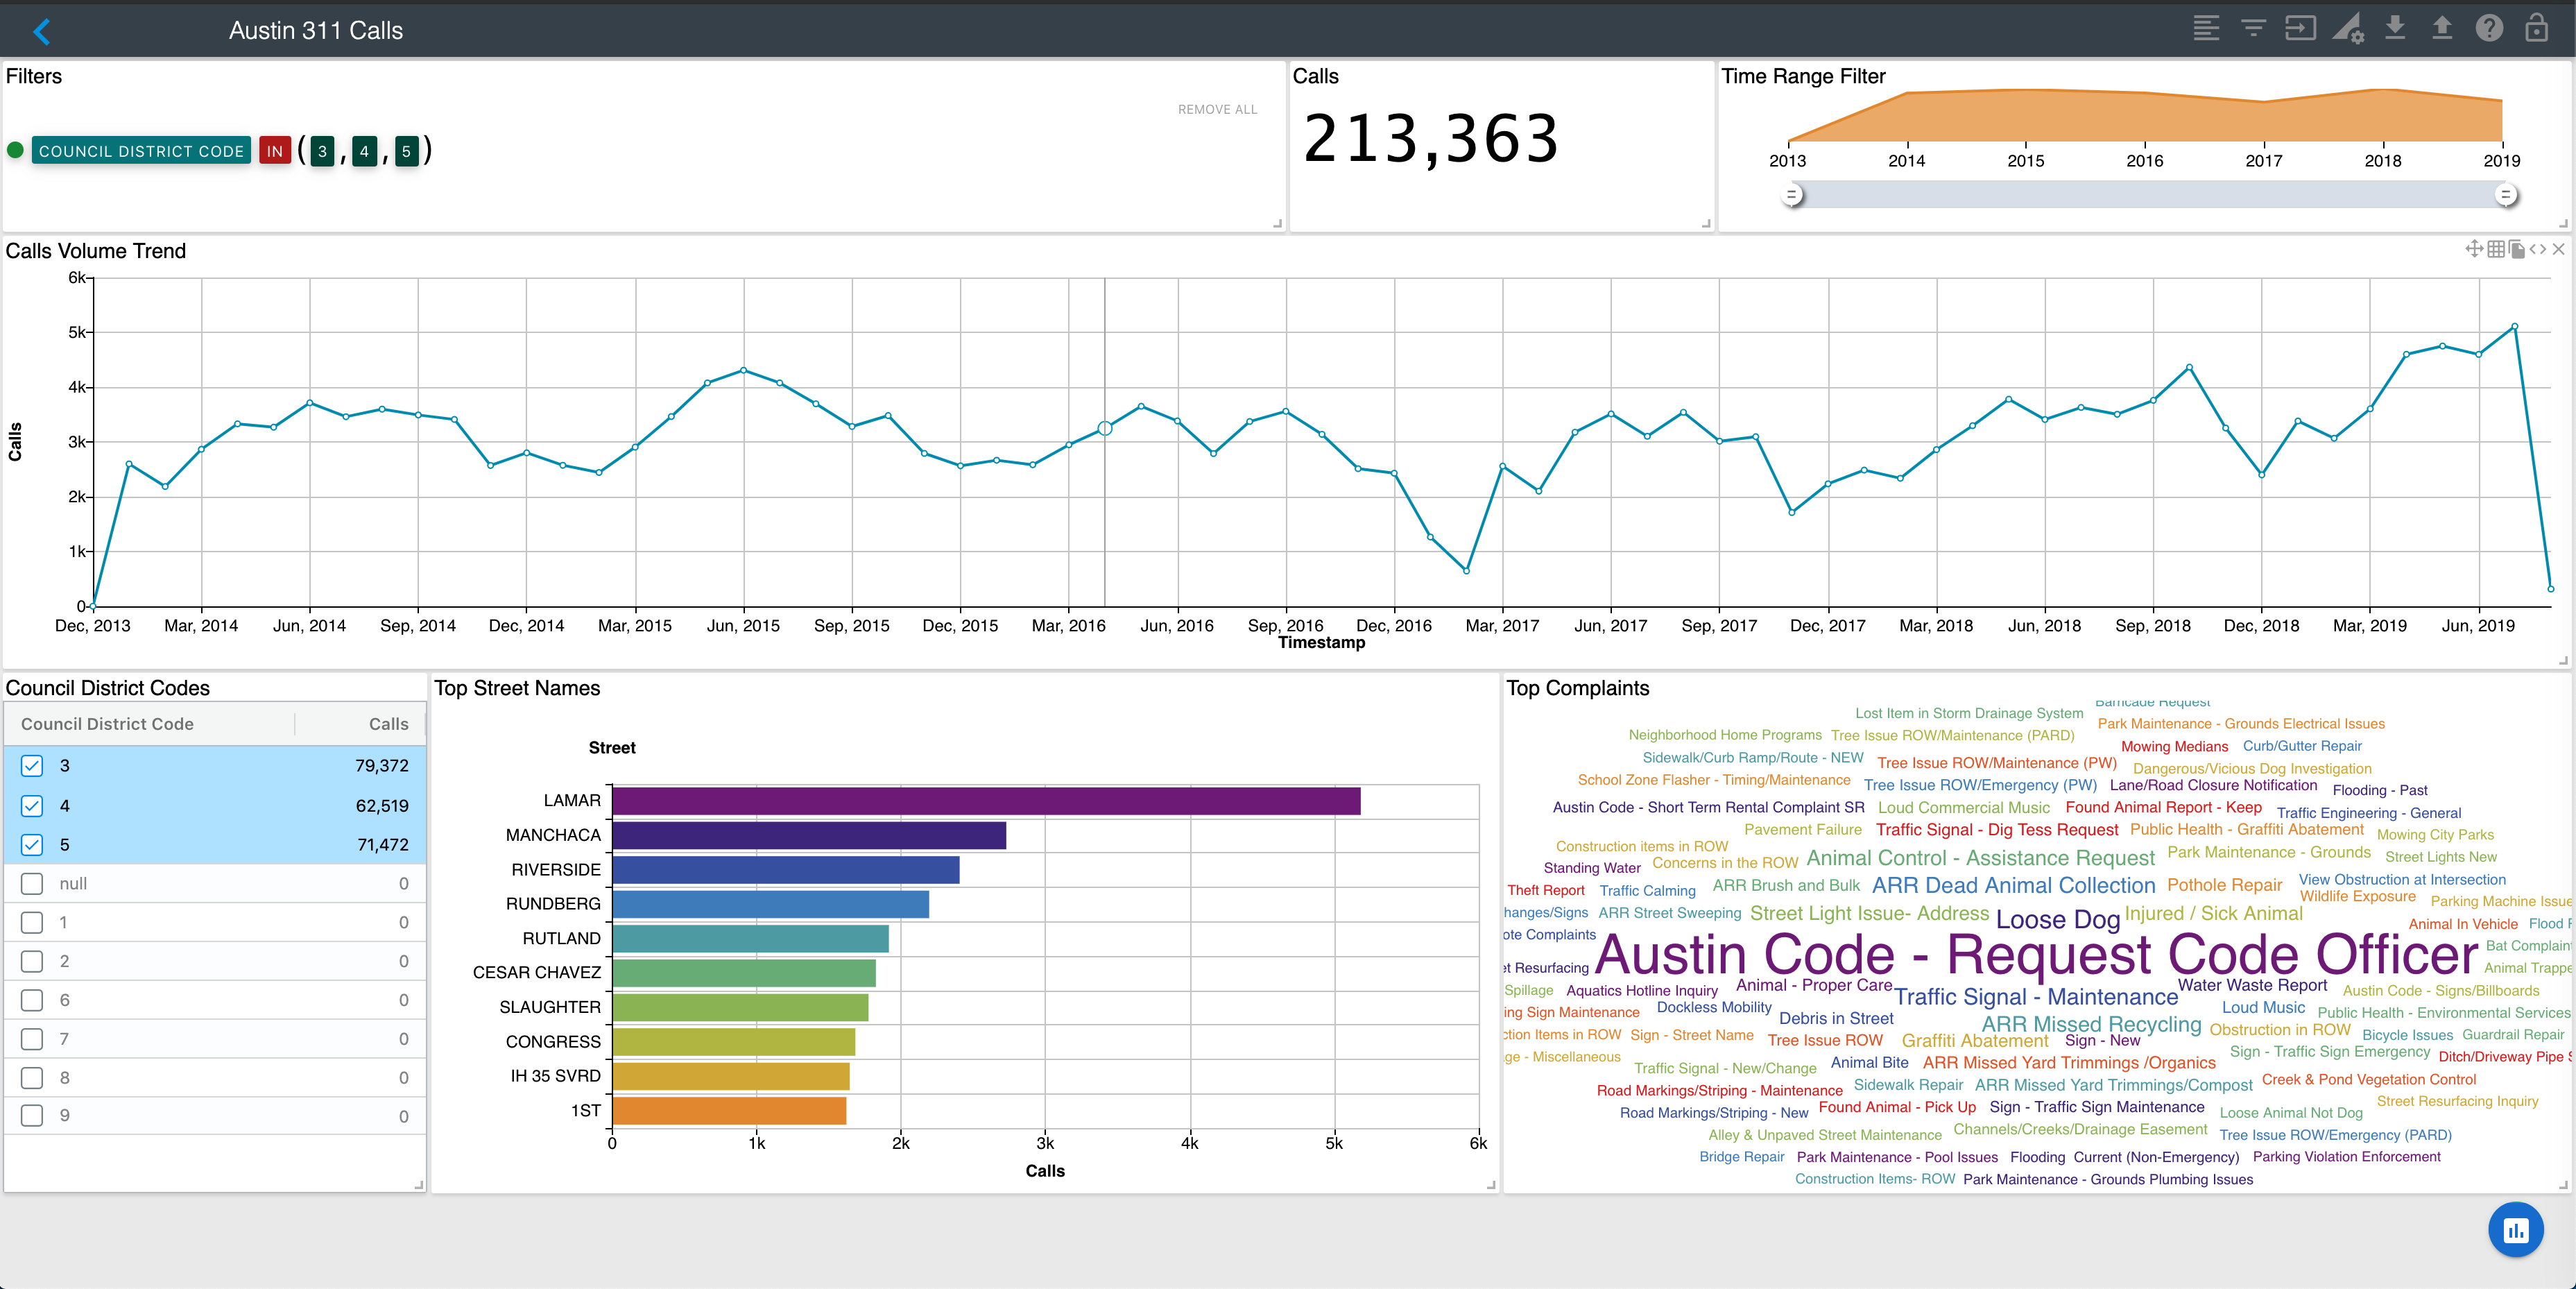Uncheck council district 4 checkbox
Screen dimensions: 2576x1289
click(x=32, y=806)
